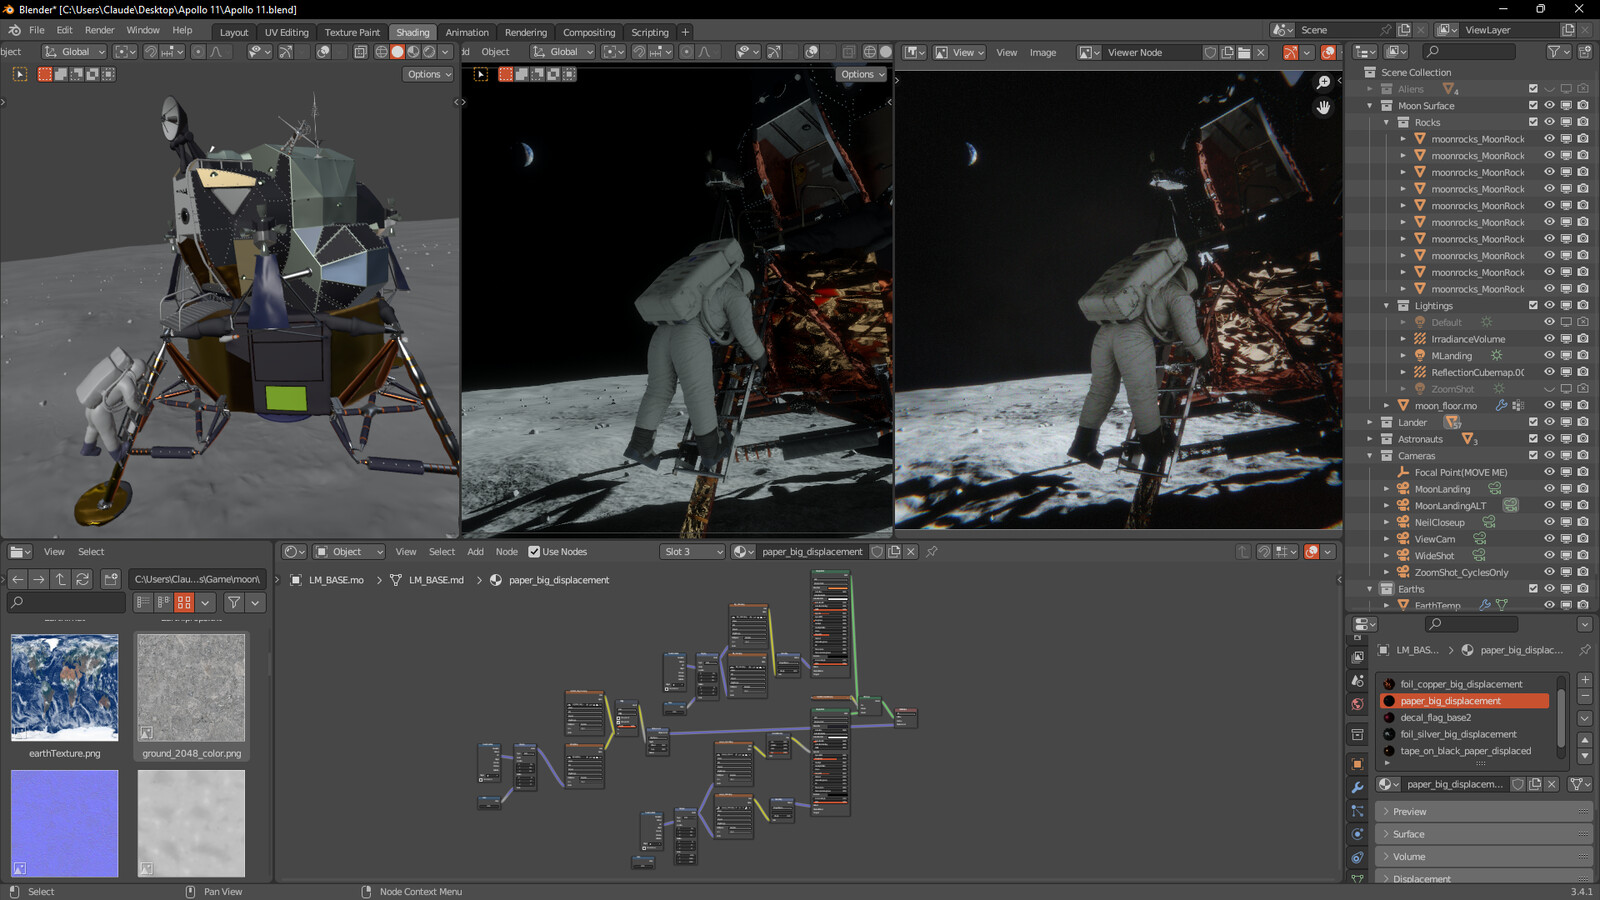1600x900 pixels.
Task: Open Physics properties tab
Action: point(1357,834)
